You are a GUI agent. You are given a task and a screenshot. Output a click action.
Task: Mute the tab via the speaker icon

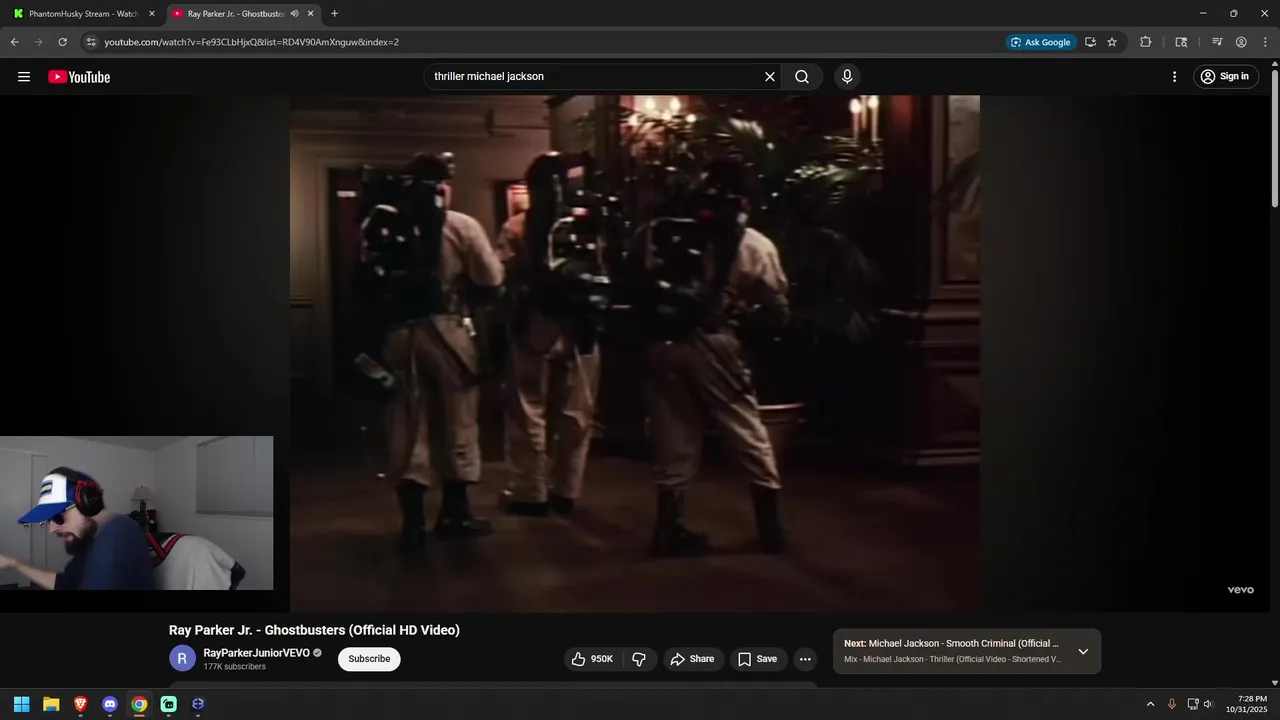[x=294, y=14]
